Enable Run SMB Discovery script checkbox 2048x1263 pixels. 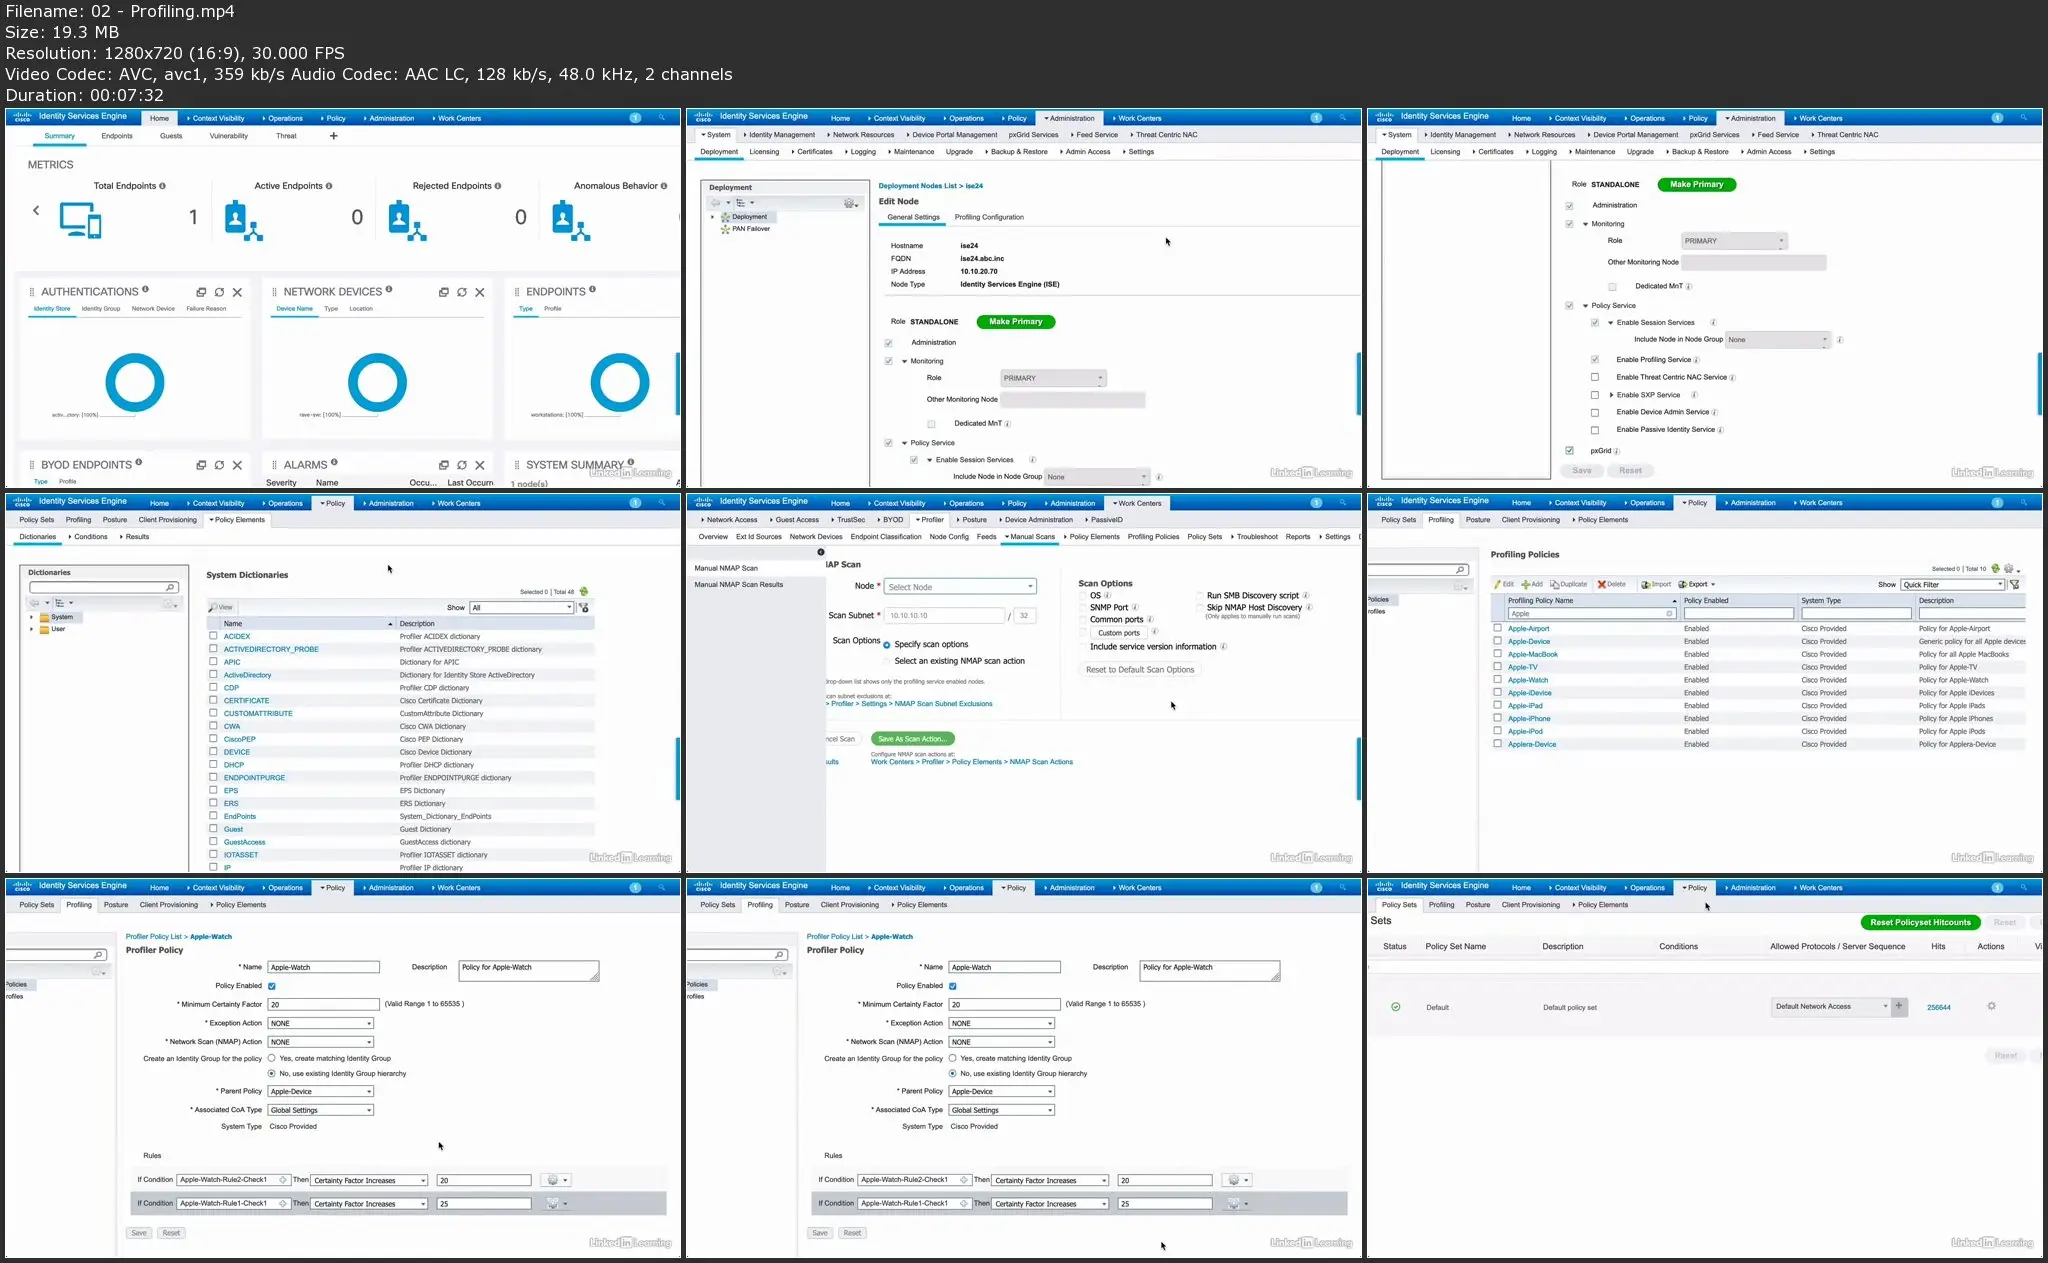click(x=1200, y=595)
